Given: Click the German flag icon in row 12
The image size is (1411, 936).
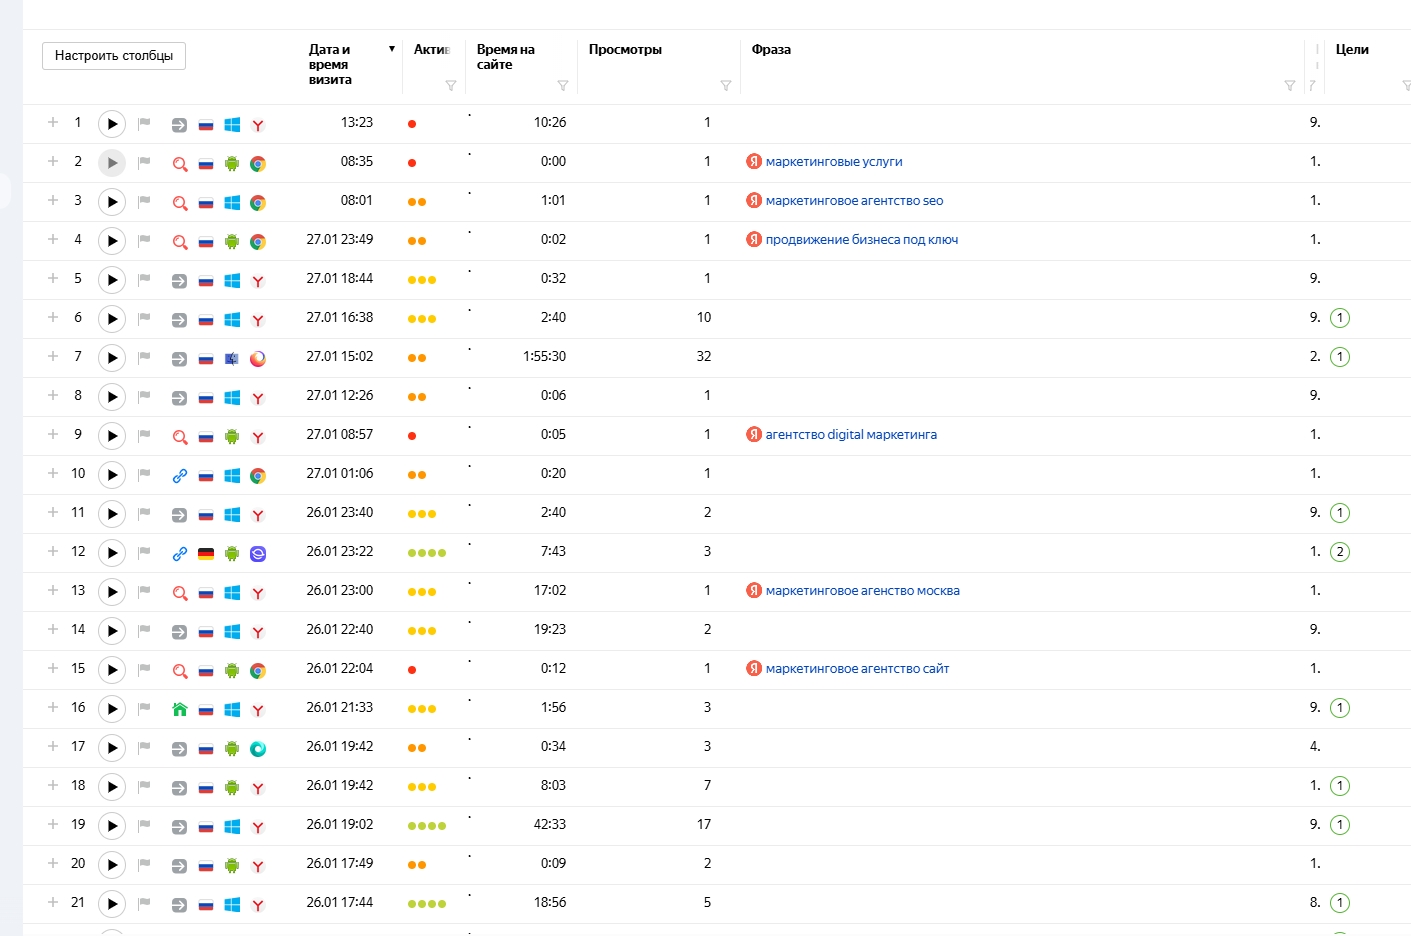Looking at the screenshot, I should (x=206, y=554).
